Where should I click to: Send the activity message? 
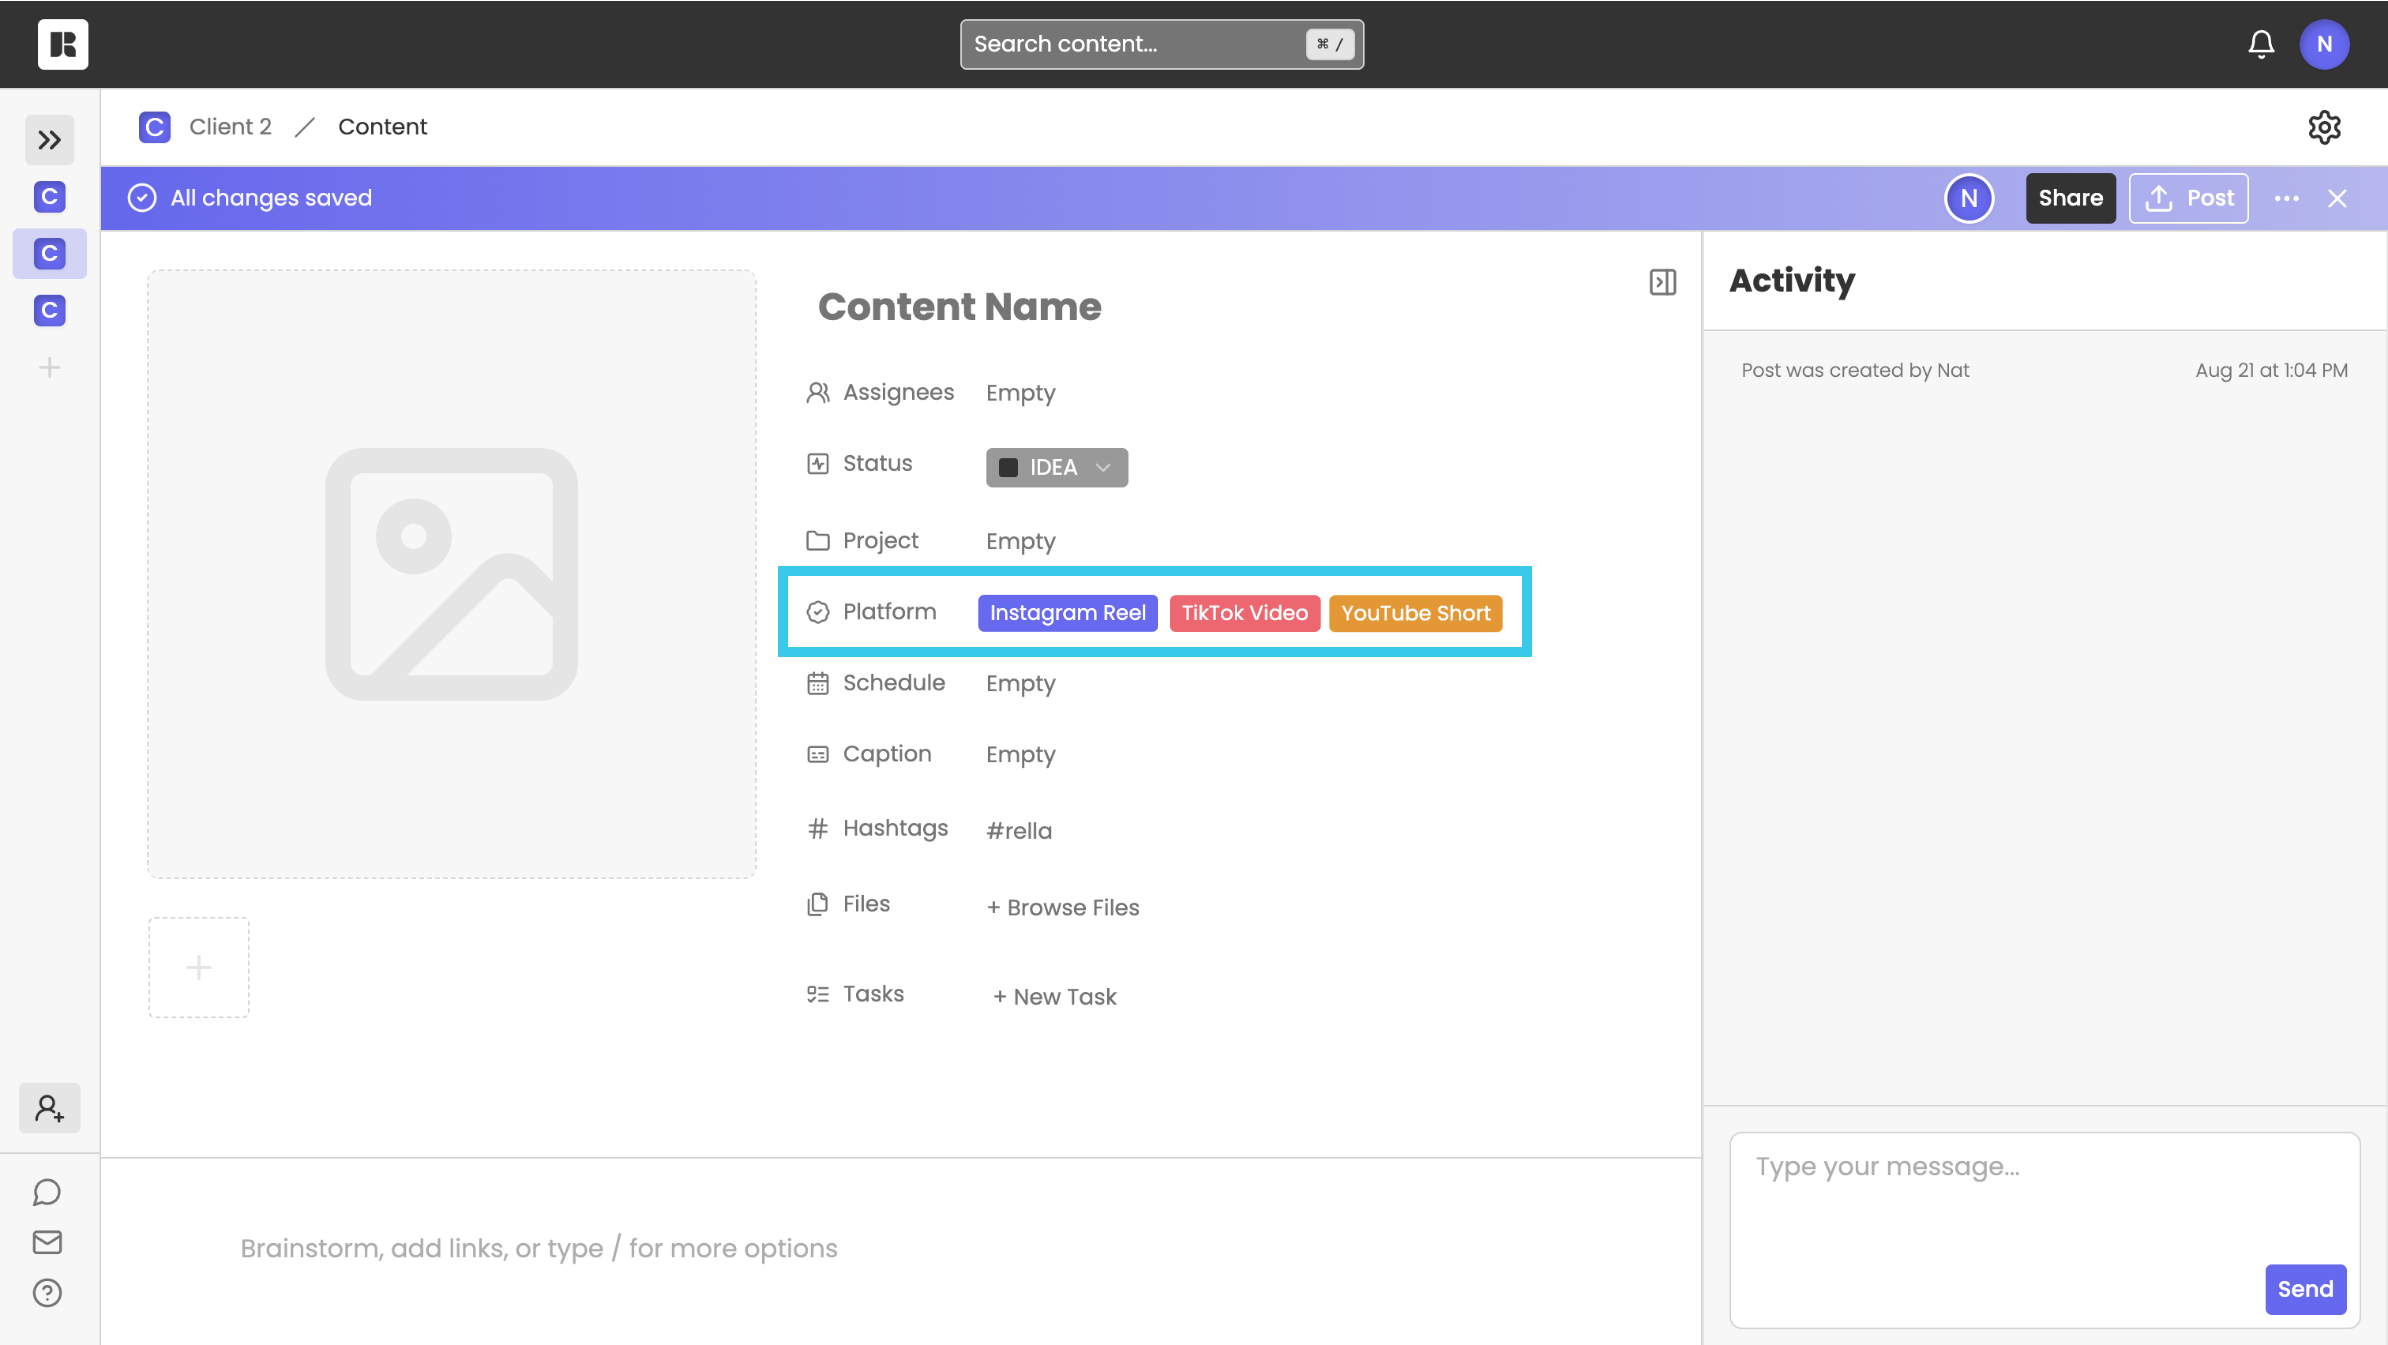pos(2305,1289)
